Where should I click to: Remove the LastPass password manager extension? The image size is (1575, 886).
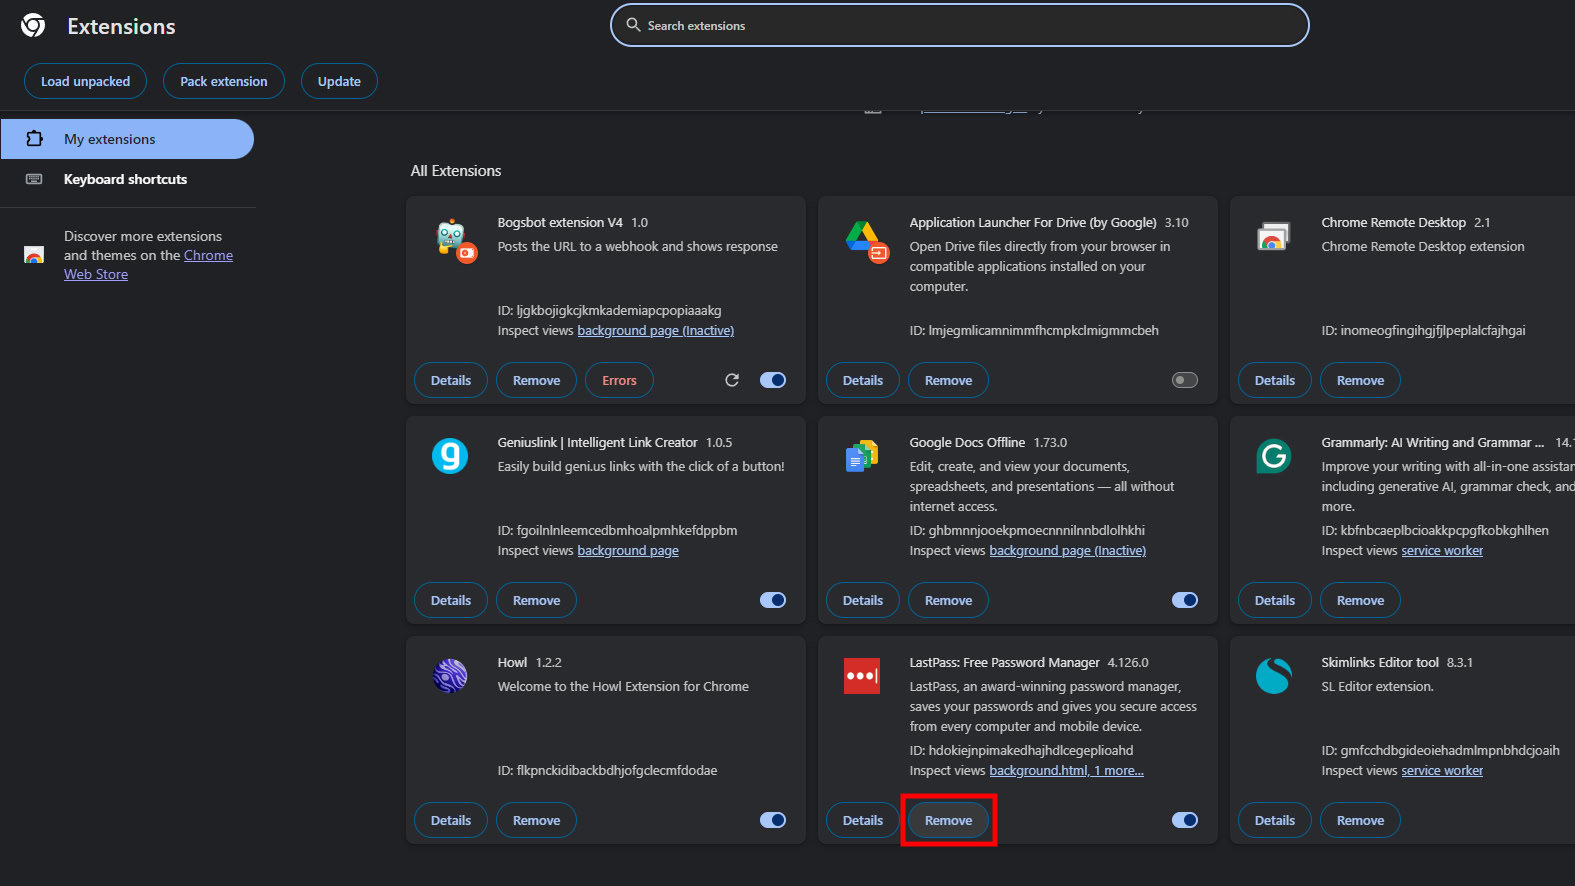(948, 820)
